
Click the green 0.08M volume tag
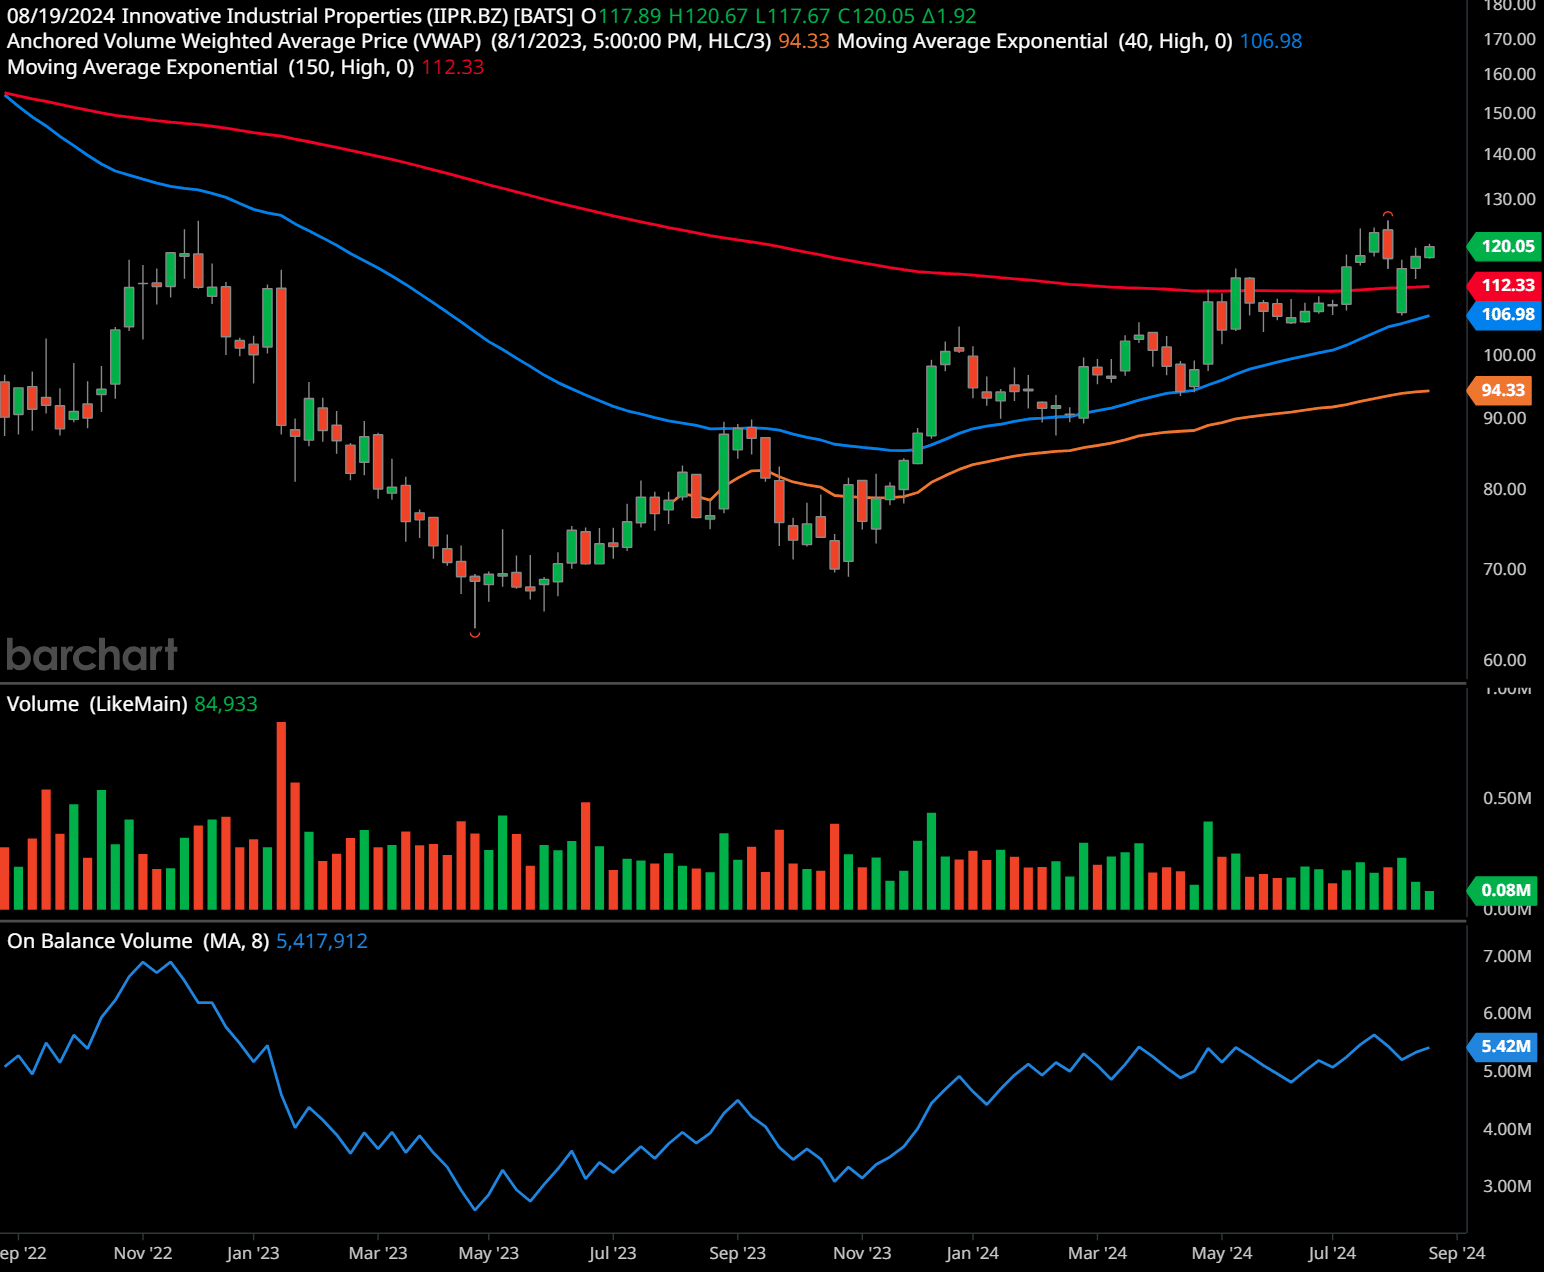pos(1503,890)
